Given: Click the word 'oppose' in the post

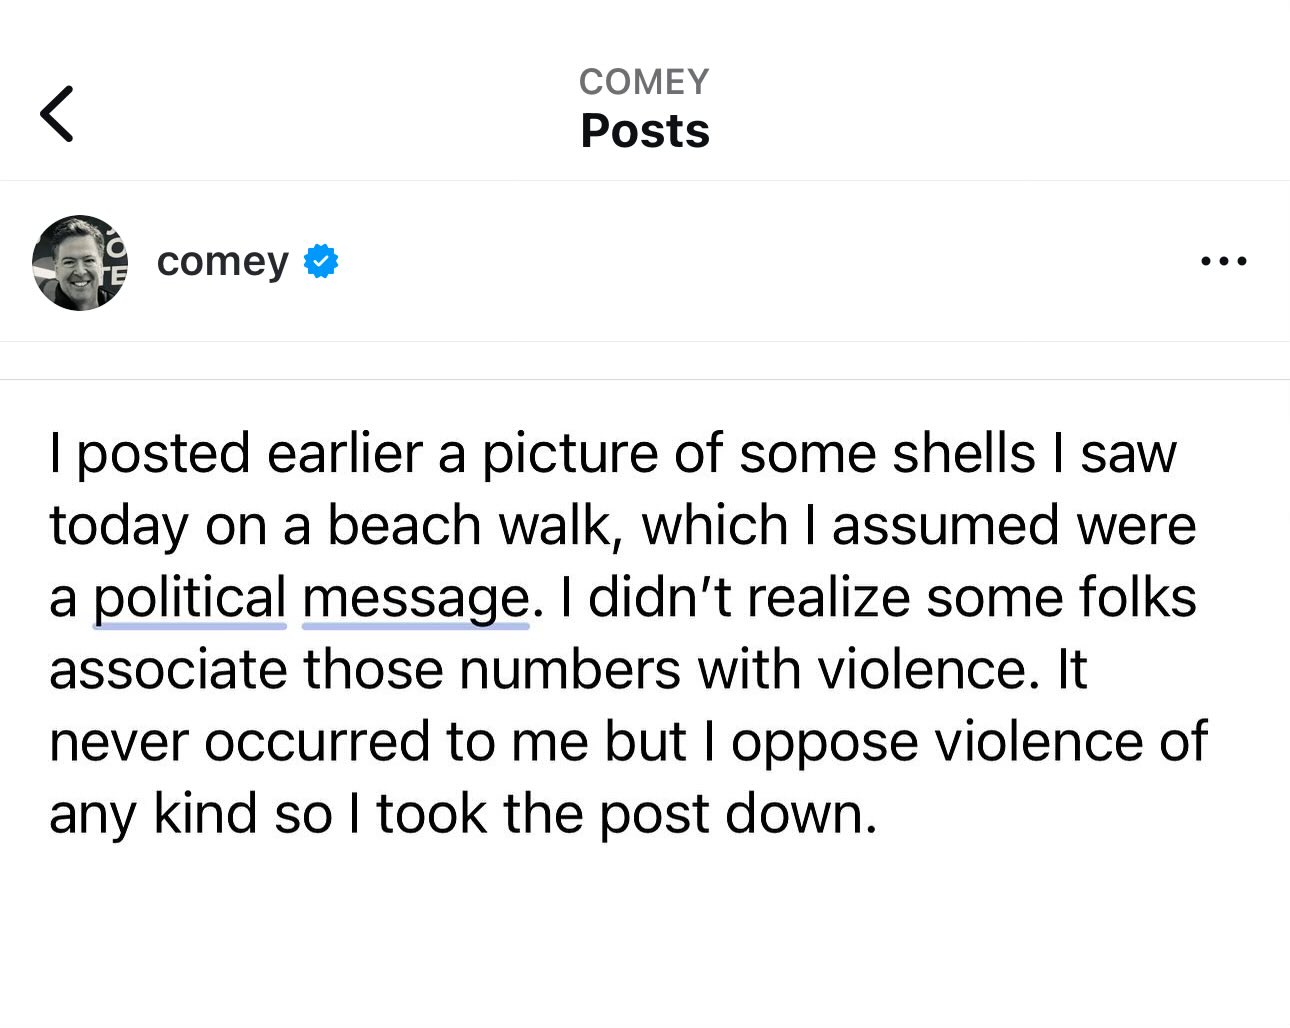Looking at the screenshot, I should click(824, 742).
